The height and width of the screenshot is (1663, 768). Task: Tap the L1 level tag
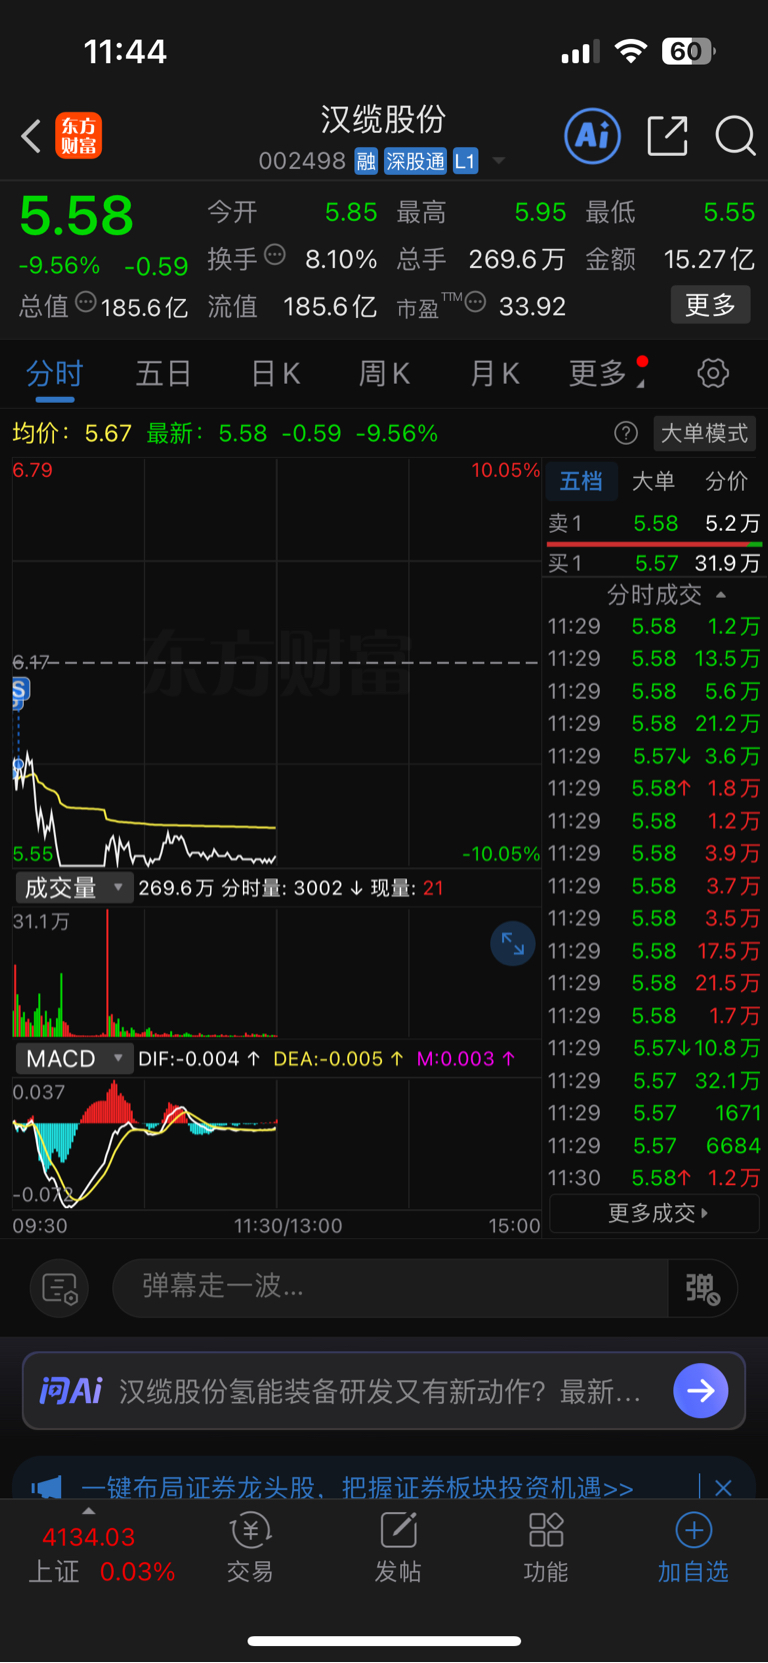coord(466,161)
